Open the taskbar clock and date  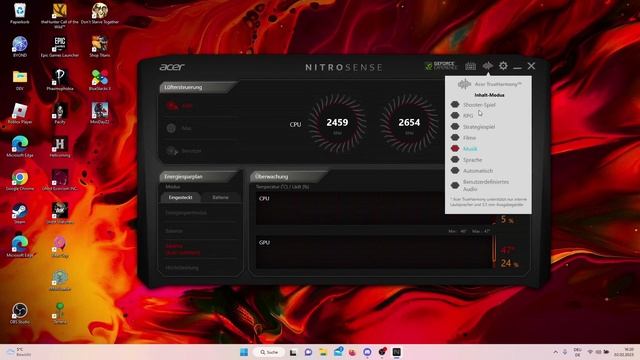point(624,352)
